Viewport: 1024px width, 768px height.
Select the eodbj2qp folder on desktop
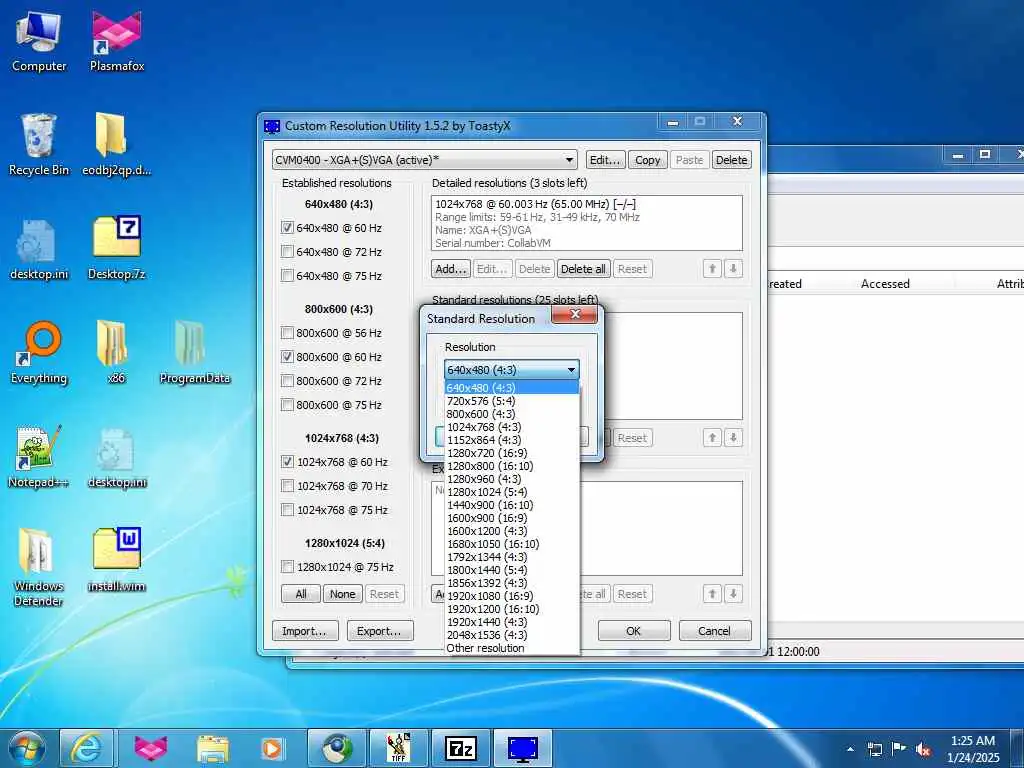click(116, 145)
